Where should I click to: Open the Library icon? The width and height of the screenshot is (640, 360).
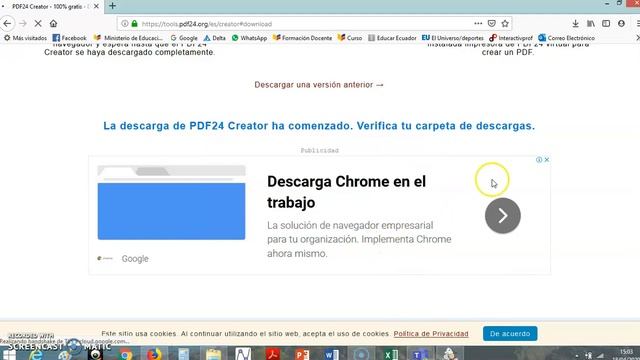[x=591, y=24]
